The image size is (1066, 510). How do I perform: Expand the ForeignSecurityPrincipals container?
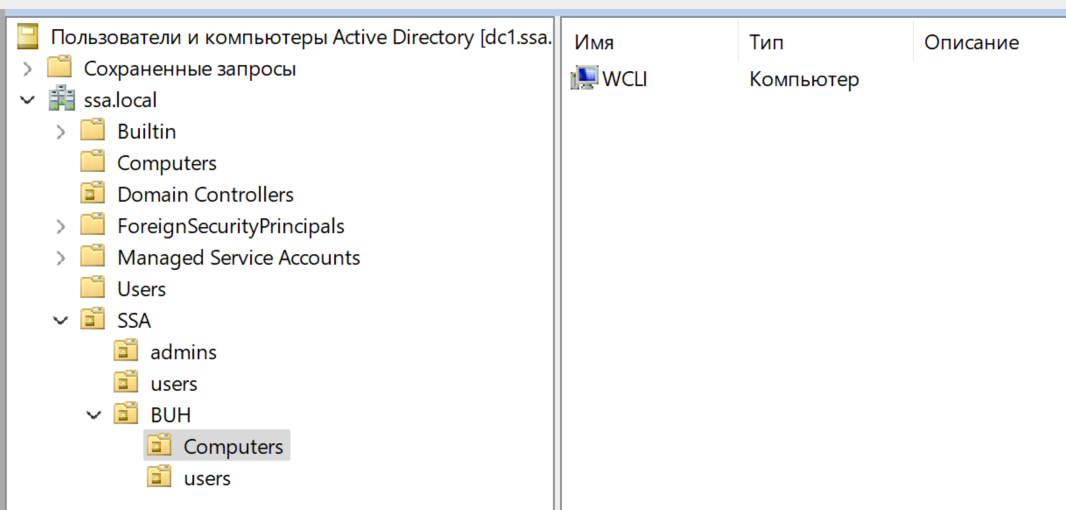pyautogui.click(x=61, y=226)
